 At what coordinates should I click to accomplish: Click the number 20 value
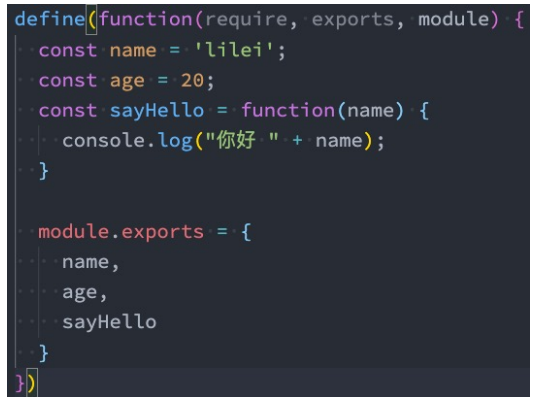192,81
